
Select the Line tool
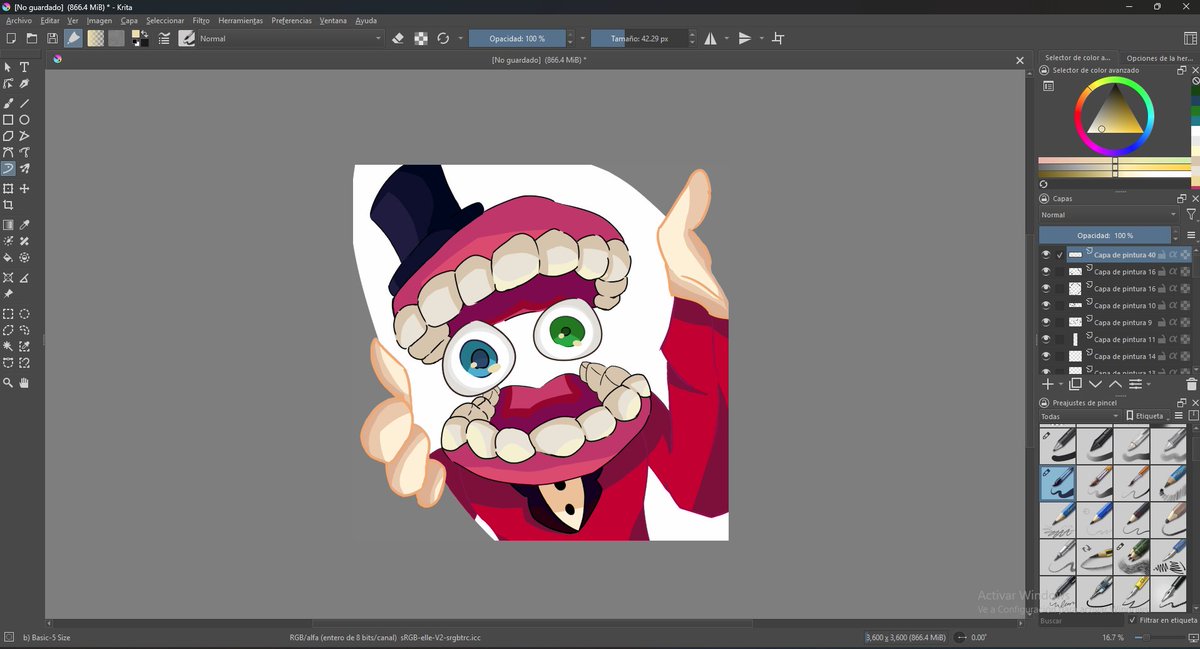[x=25, y=103]
